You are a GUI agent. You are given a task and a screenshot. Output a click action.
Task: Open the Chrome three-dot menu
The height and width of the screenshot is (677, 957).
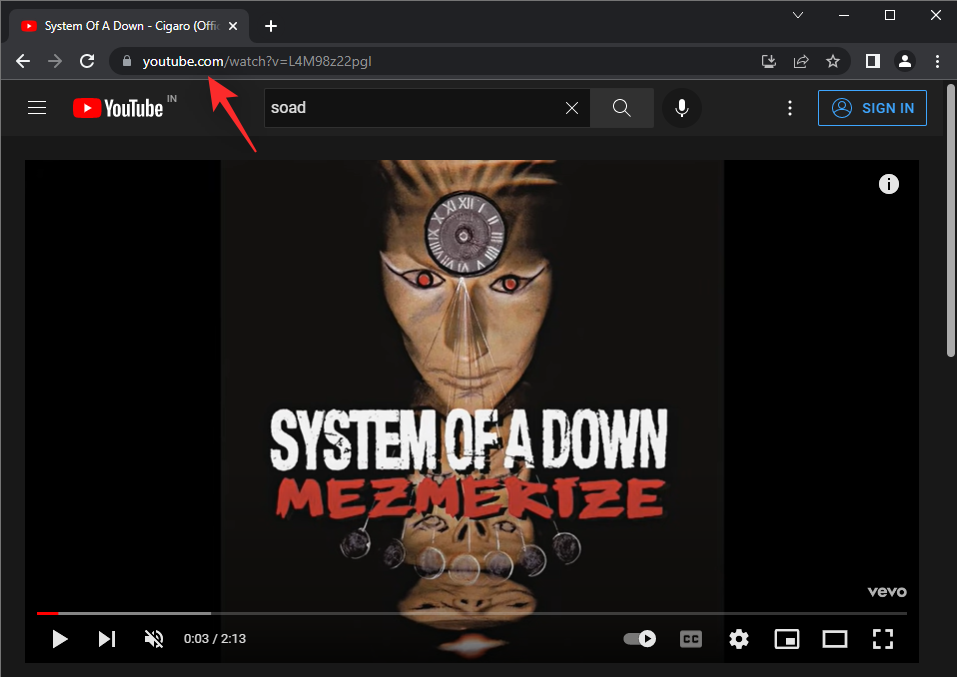[x=937, y=61]
